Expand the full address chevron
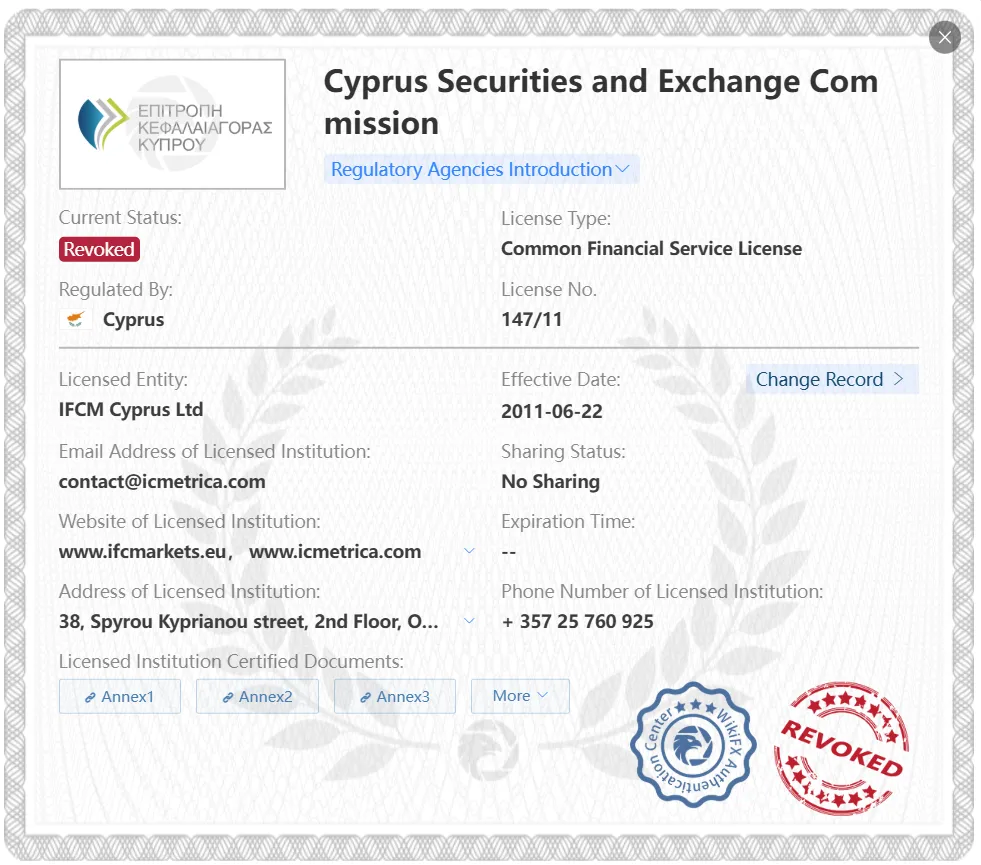Viewport: 981px width, 865px height. click(x=469, y=621)
